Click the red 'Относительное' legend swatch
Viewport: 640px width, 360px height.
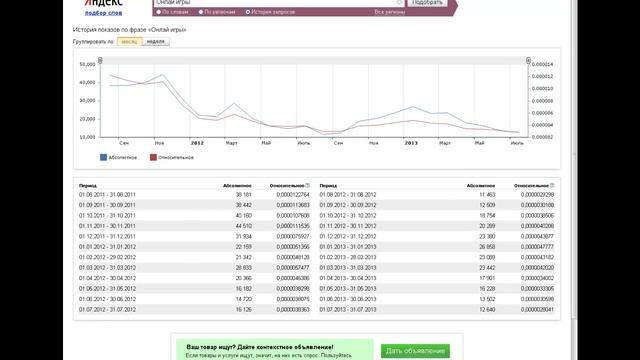coord(153,157)
